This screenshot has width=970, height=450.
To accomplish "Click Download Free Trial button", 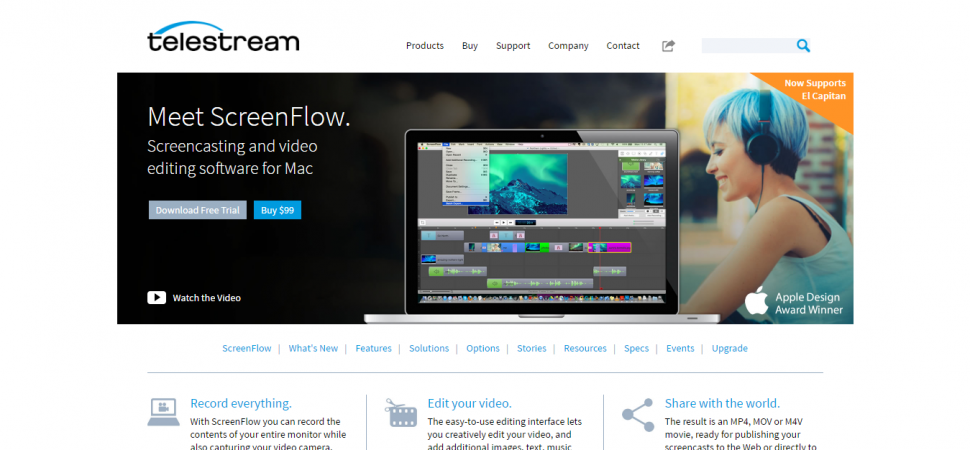I will pos(197,210).
